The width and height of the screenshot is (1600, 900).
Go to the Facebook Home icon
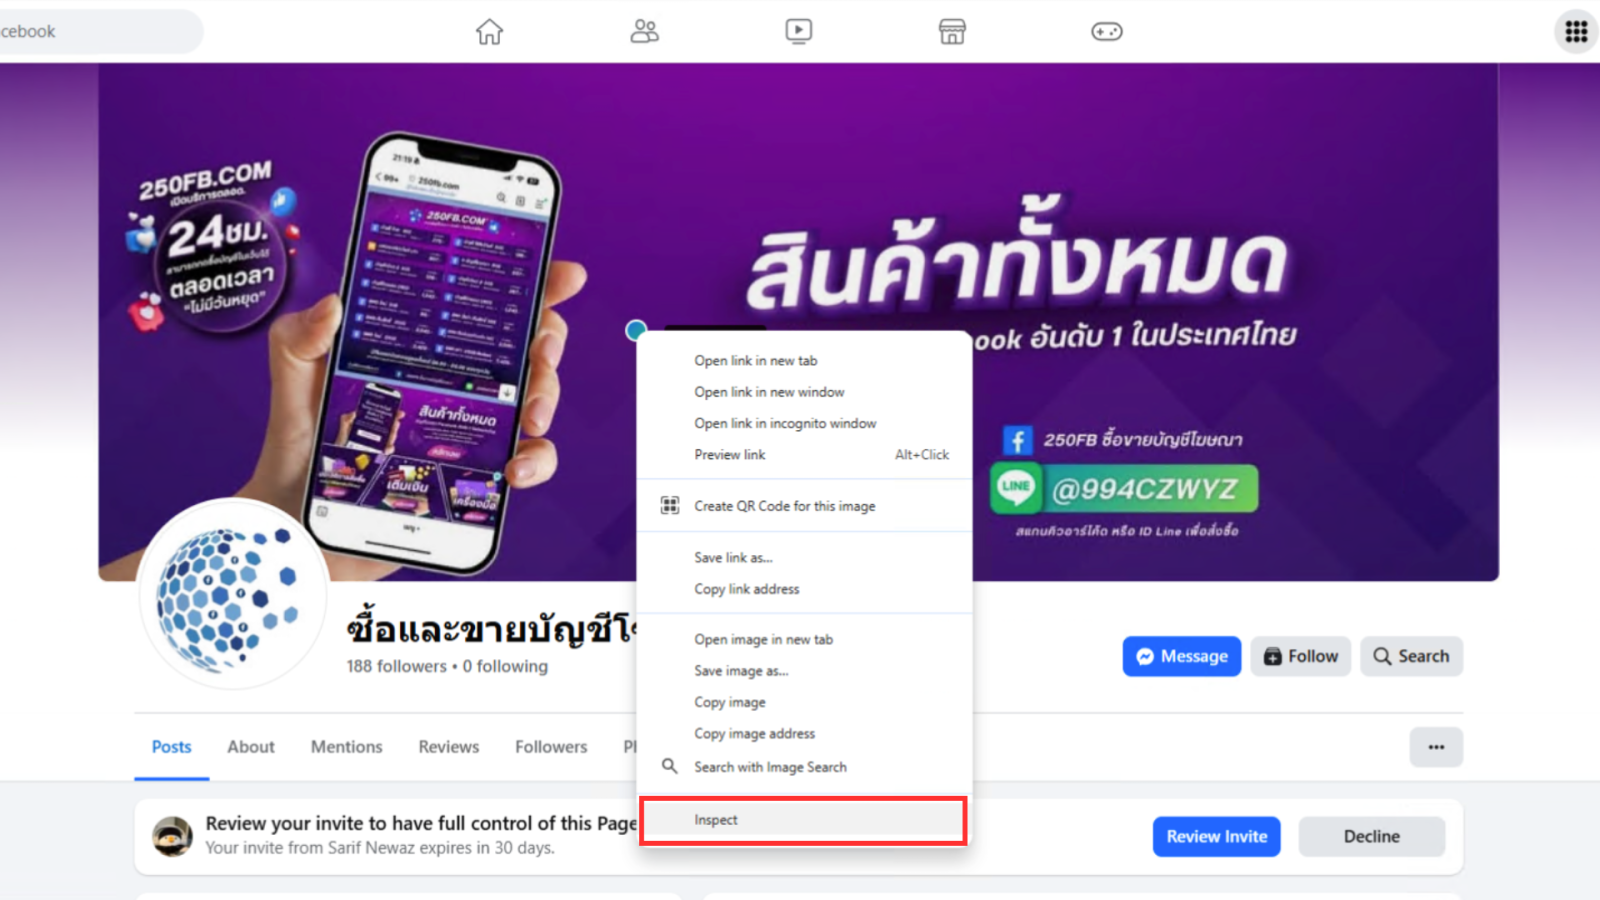(x=489, y=32)
